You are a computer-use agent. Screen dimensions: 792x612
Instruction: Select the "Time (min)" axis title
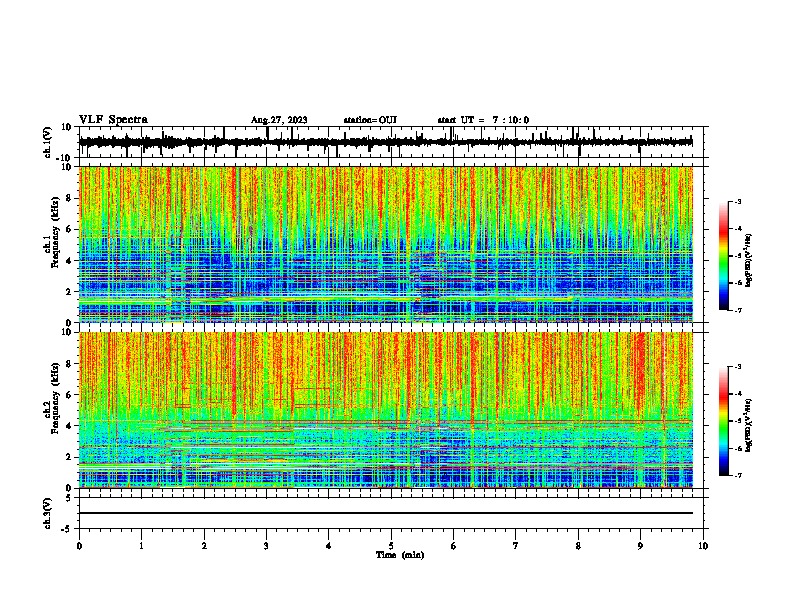click(400, 555)
